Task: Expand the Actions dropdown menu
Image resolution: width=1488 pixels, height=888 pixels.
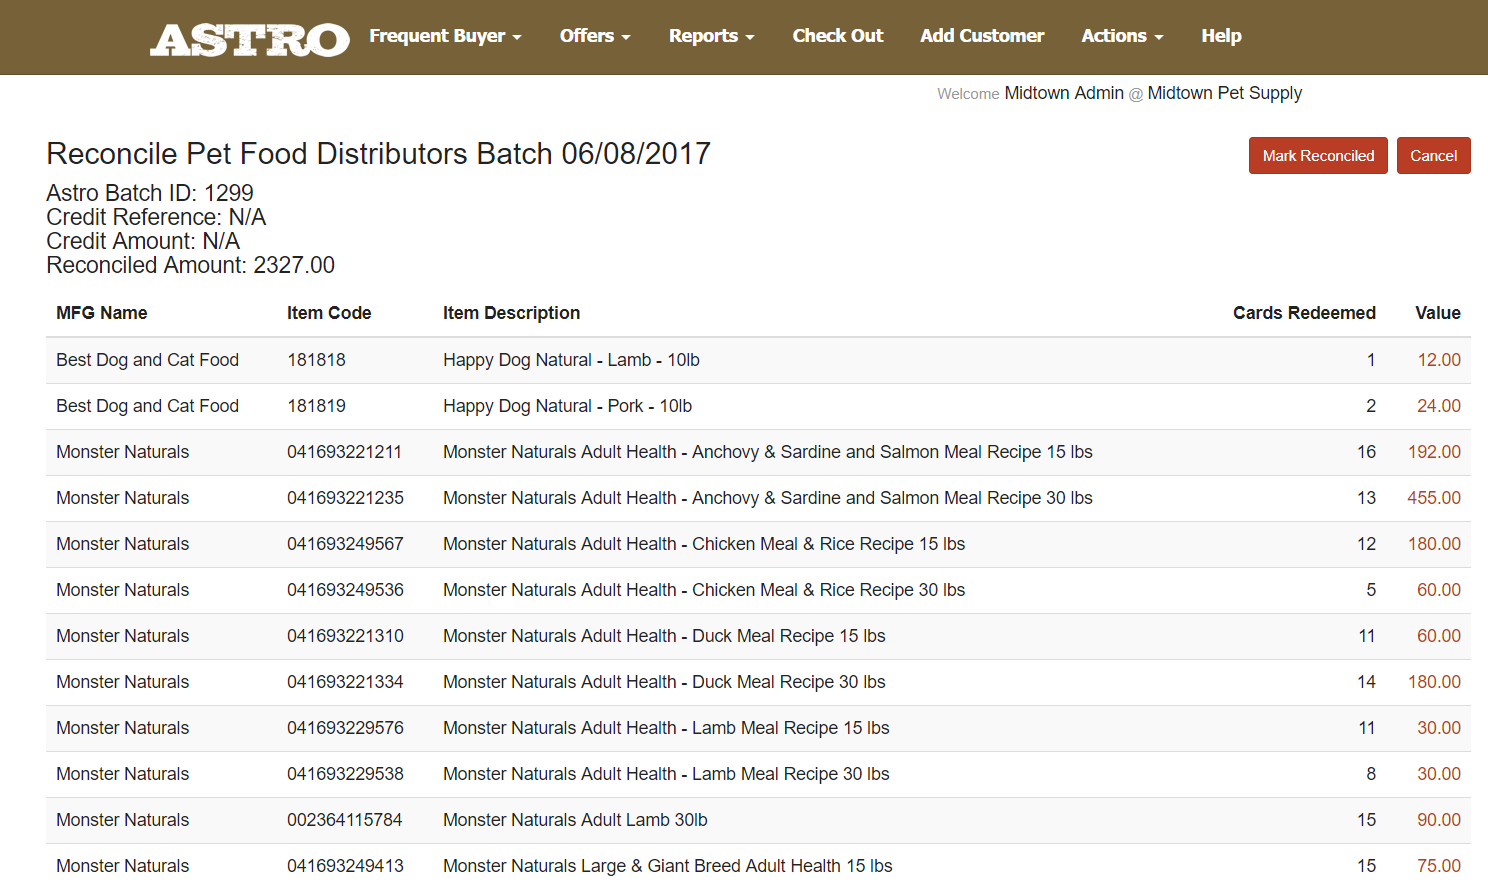Action: [x=1122, y=36]
